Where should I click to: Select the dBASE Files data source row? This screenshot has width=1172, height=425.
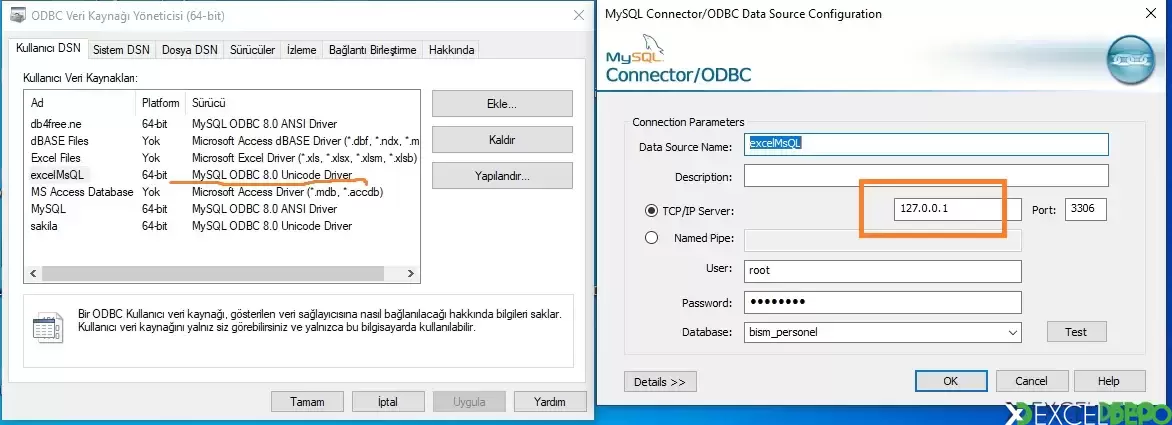(x=222, y=140)
